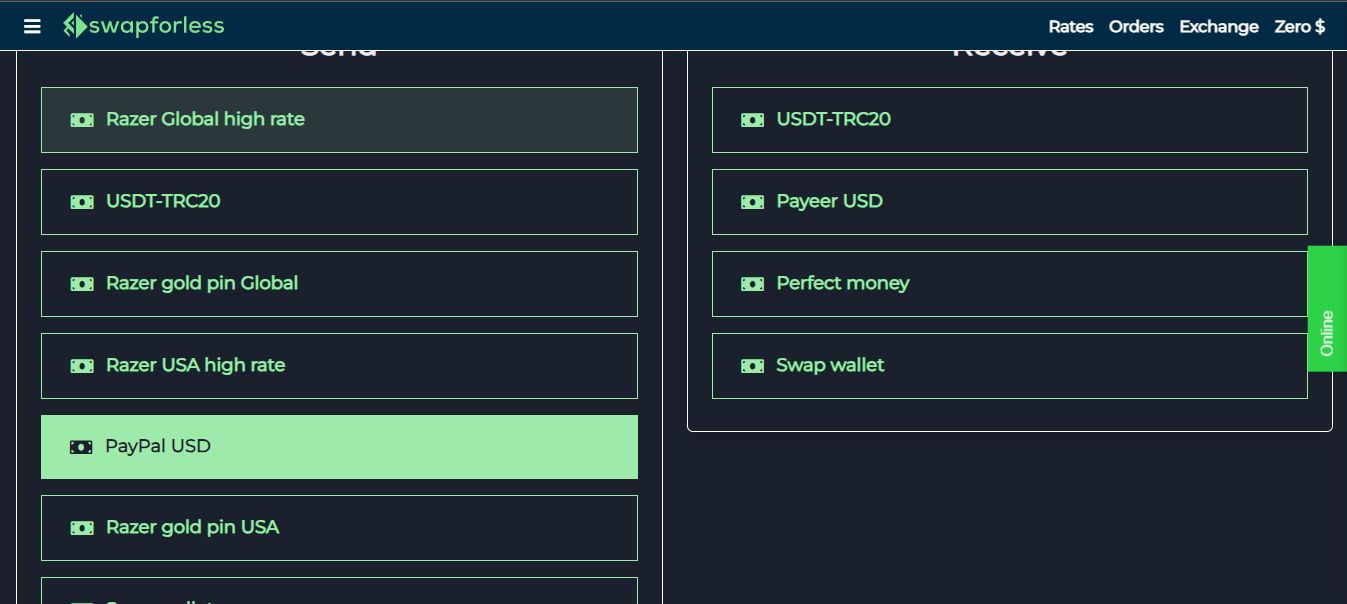Open the Exchange page
The width and height of the screenshot is (1347, 604).
tap(1219, 27)
